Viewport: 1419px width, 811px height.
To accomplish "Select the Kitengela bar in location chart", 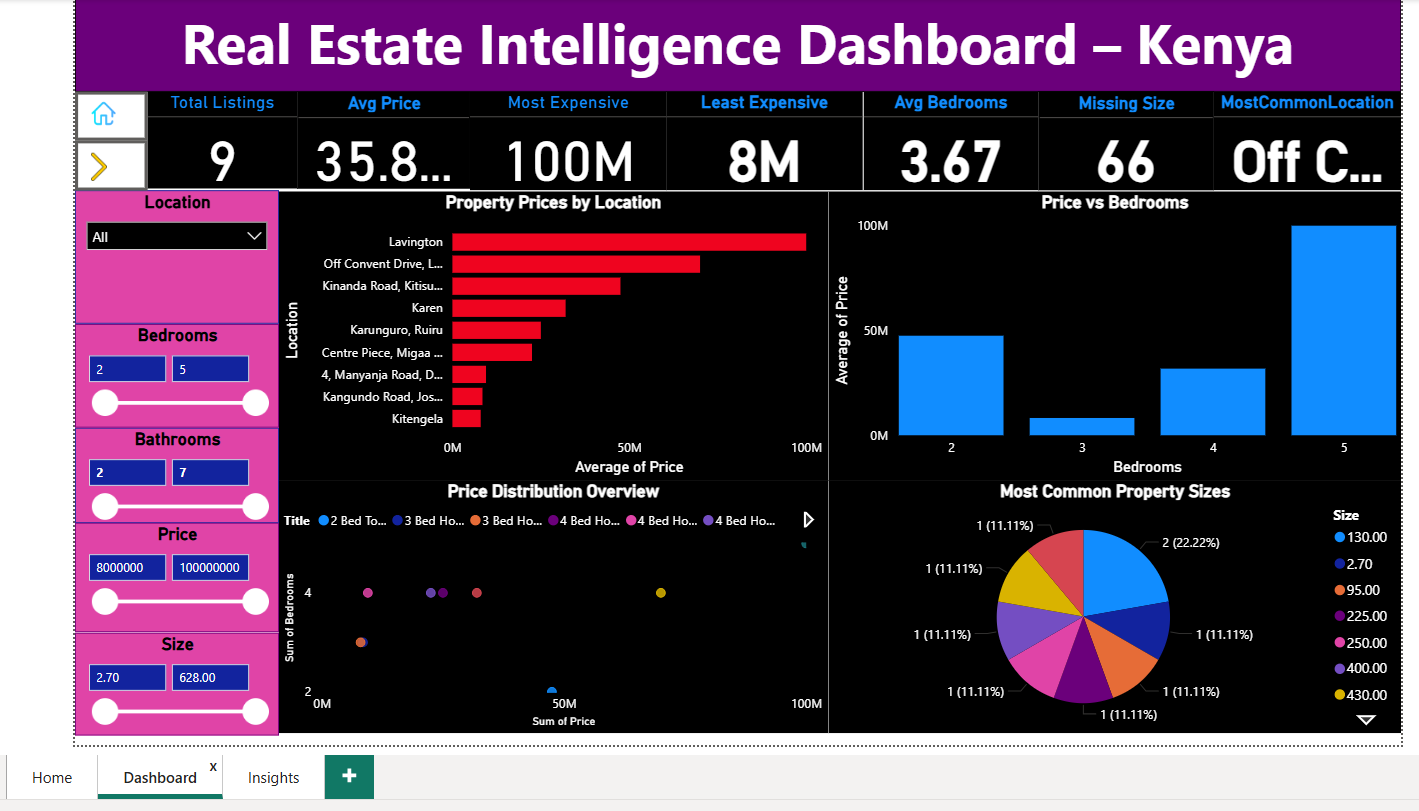I will pos(466,419).
